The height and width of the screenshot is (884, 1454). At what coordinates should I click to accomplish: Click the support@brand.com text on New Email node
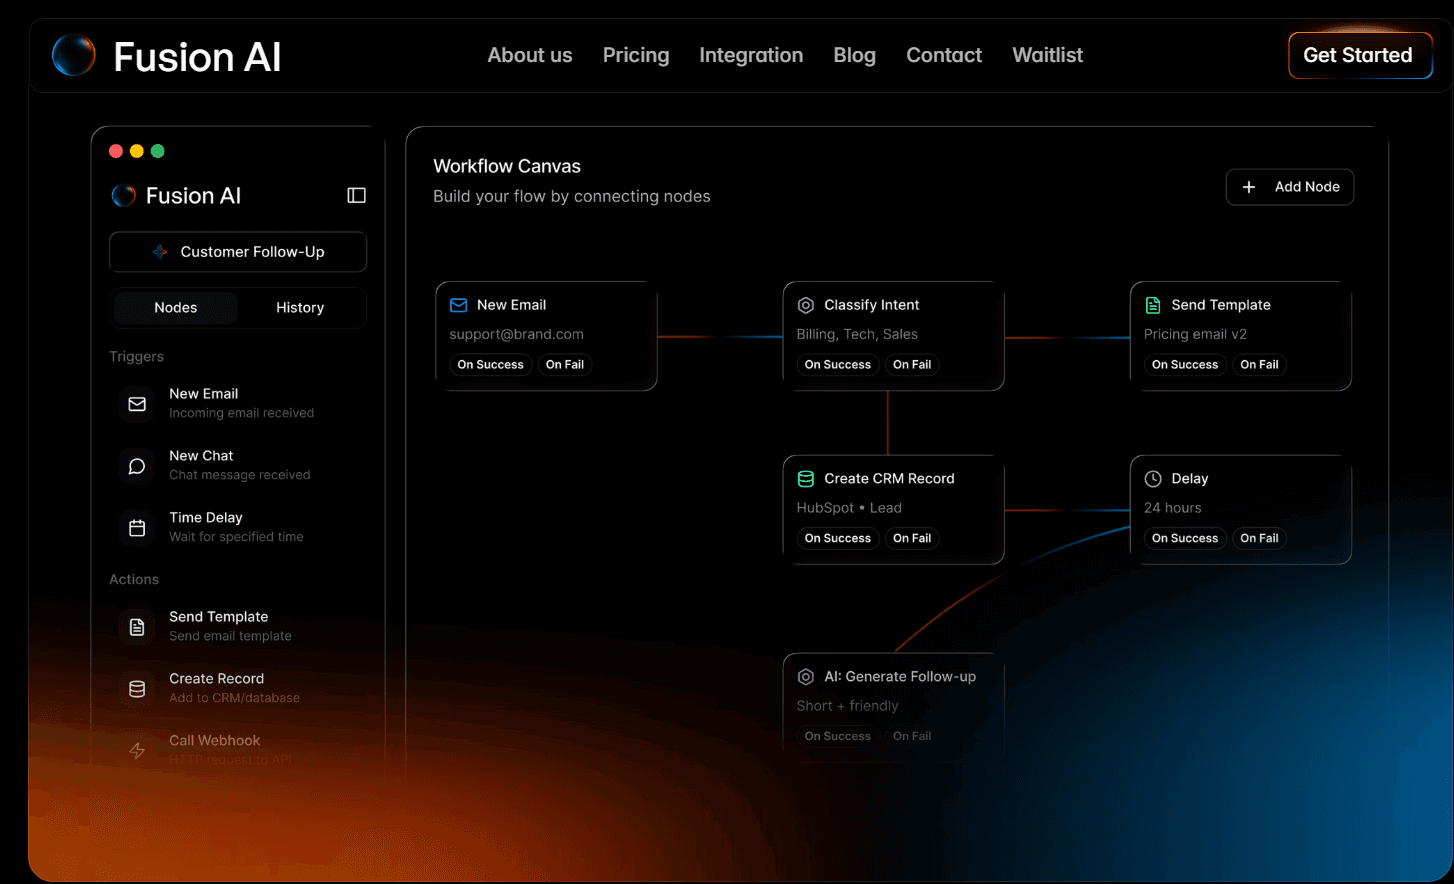(x=516, y=335)
